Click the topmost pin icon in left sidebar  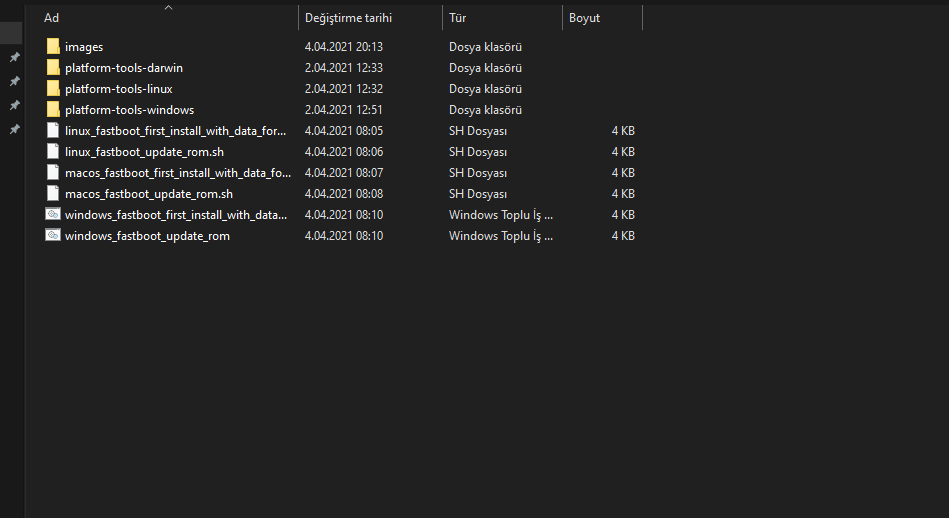[x=15, y=57]
